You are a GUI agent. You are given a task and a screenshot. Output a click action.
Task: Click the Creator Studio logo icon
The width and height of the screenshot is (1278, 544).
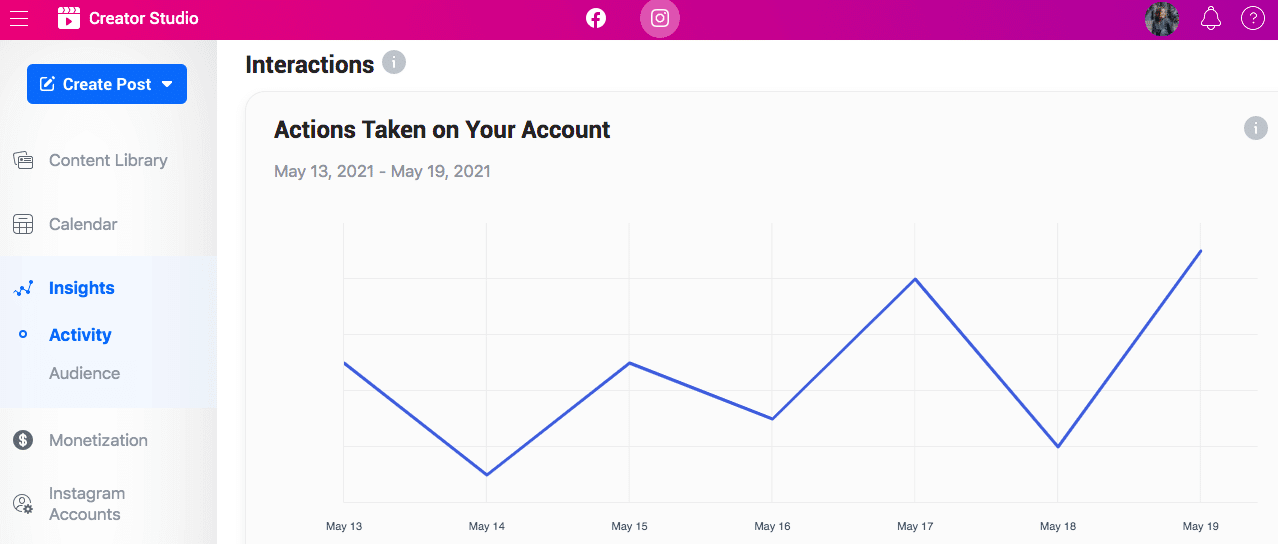coord(68,18)
